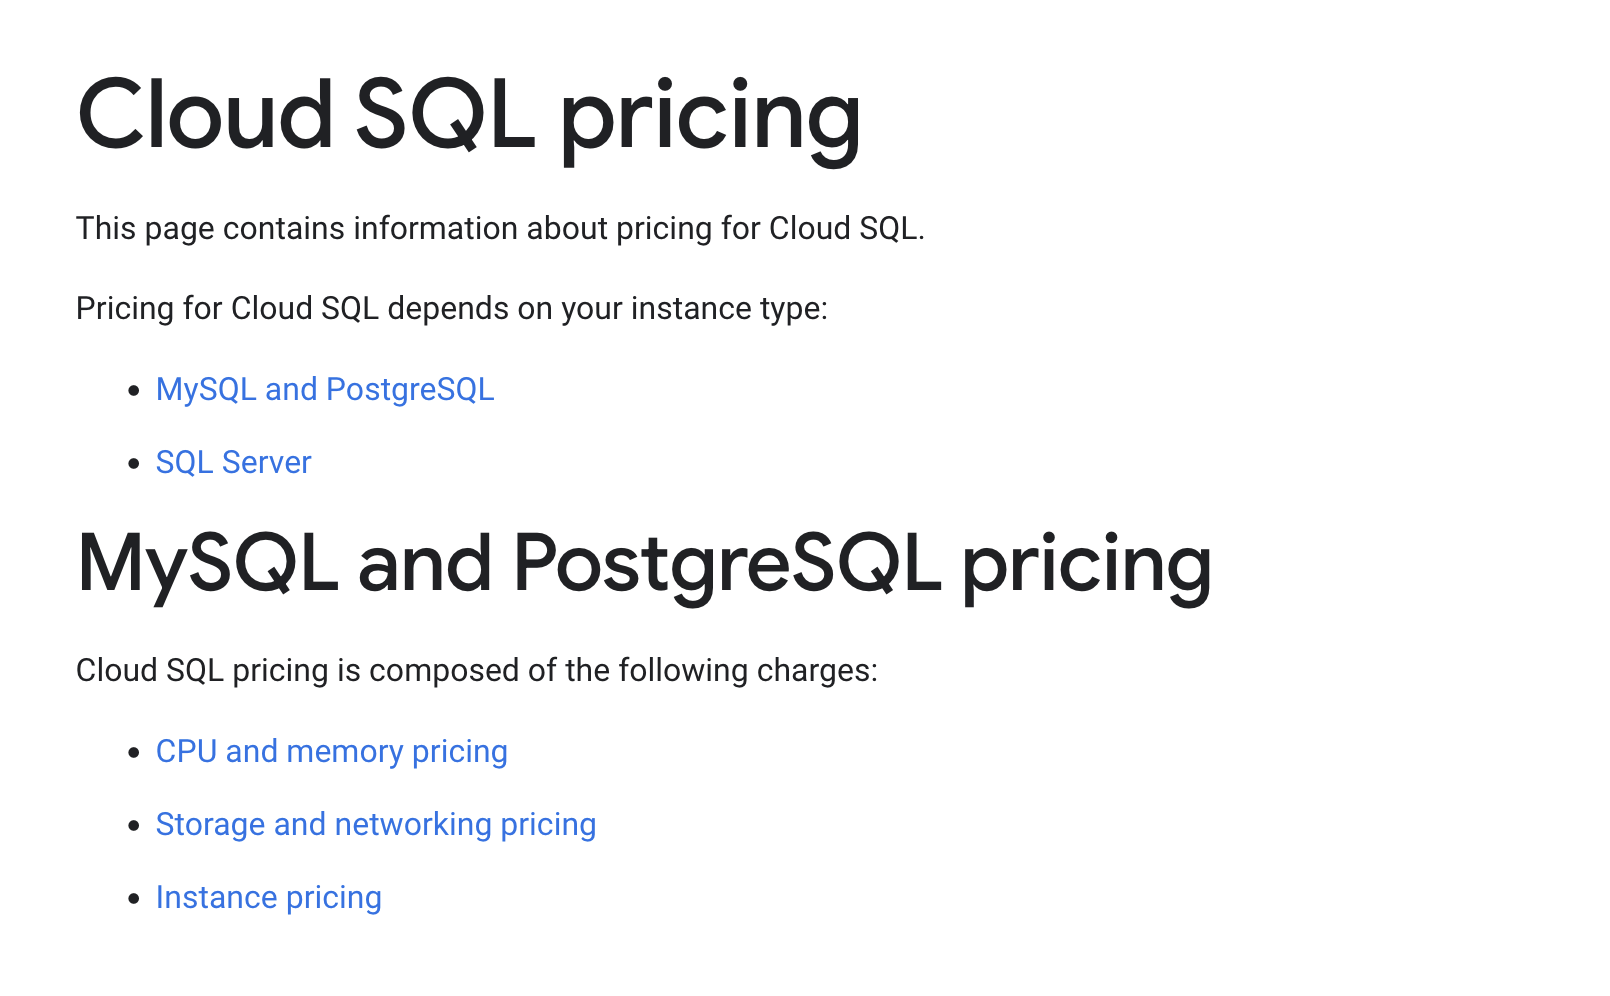Image resolution: width=1610 pixels, height=996 pixels.
Task: Click the bullet point beside SQL Server
Action: 134,463
